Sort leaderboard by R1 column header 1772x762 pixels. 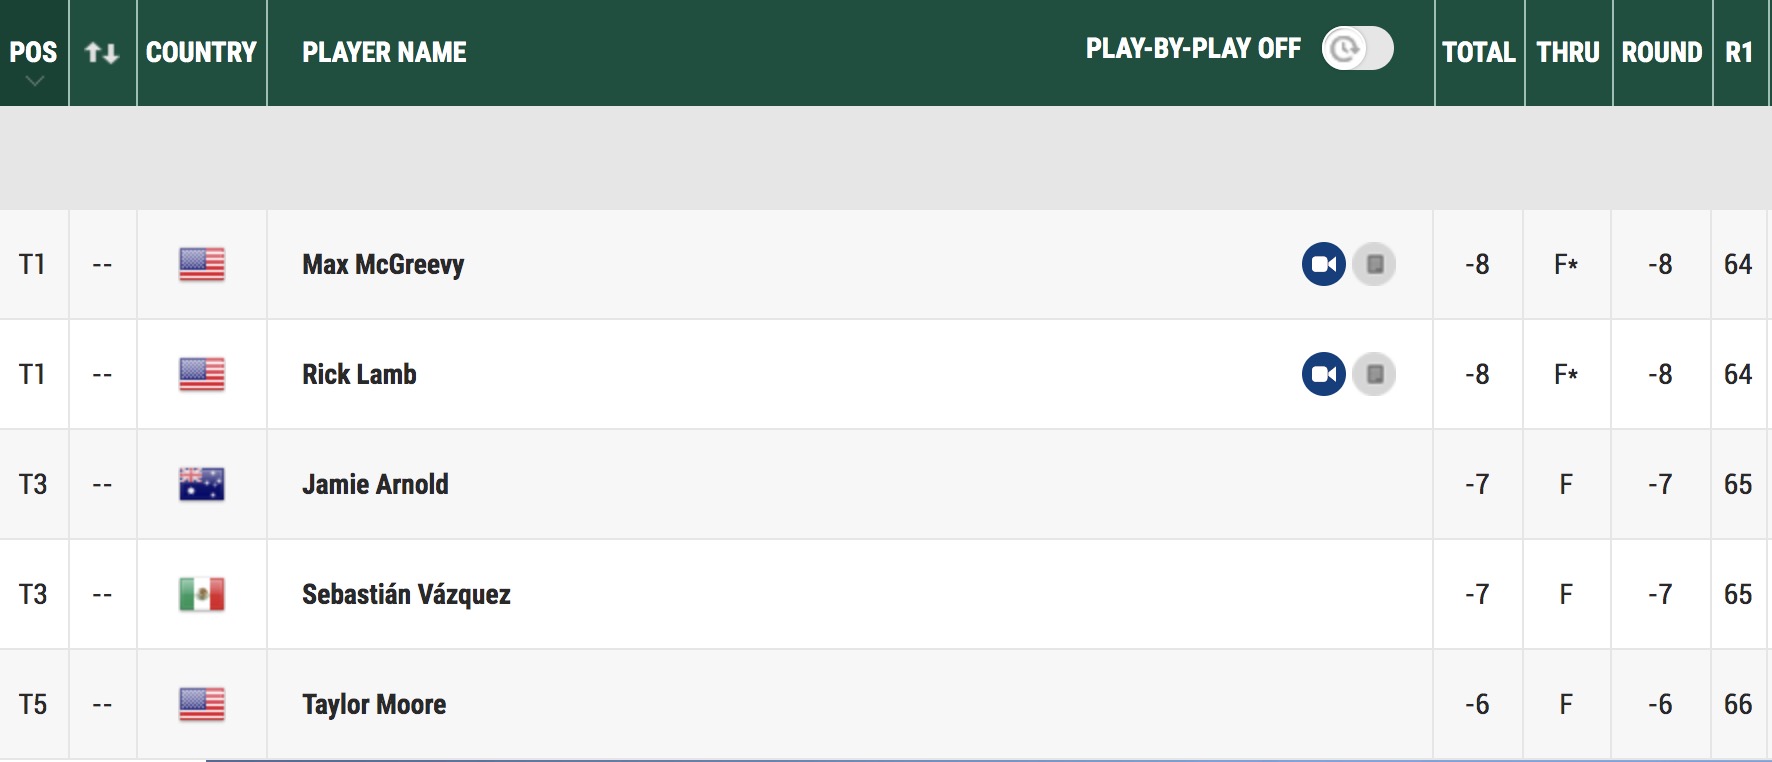tap(1739, 52)
